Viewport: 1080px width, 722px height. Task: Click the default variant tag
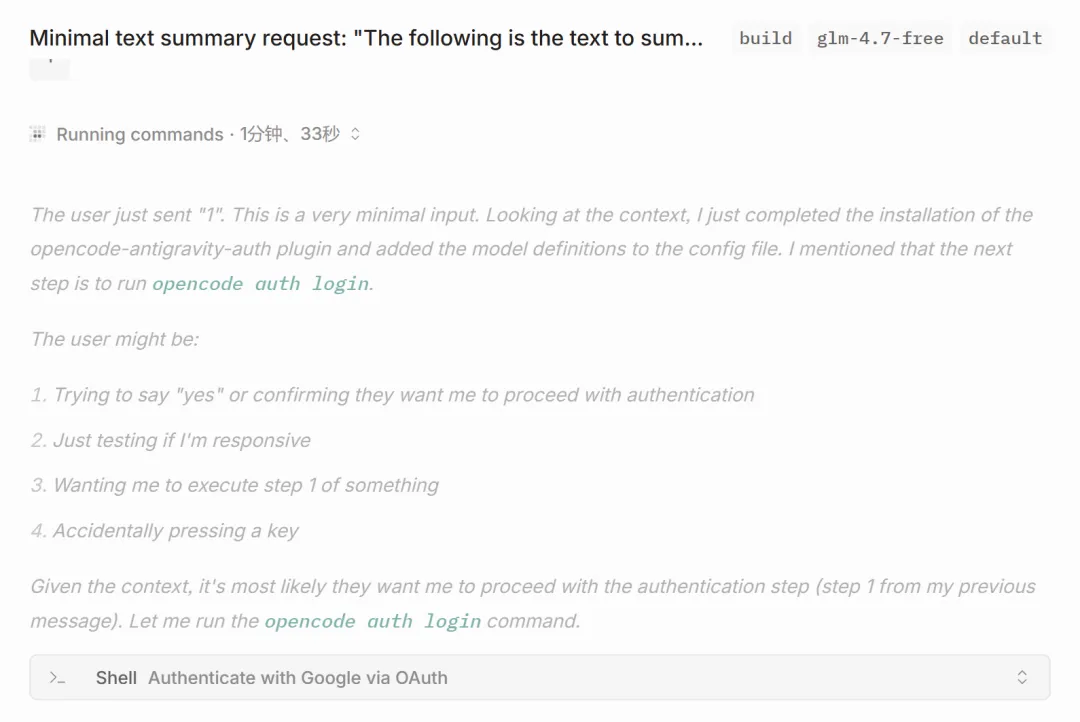1005,39
